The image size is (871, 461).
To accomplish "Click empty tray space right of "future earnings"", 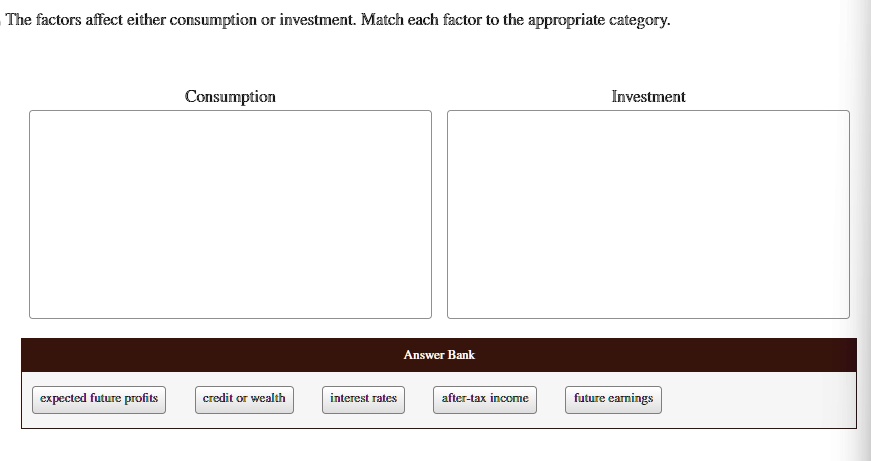I will click(x=758, y=400).
